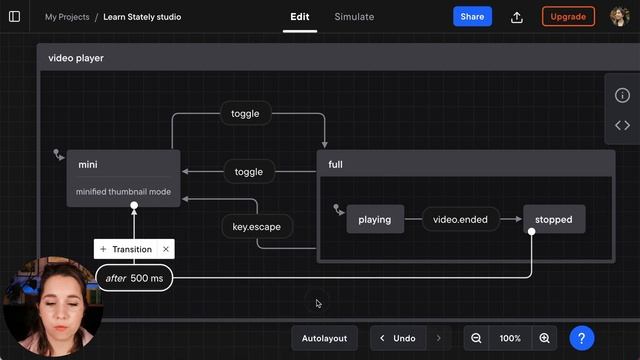Select the key.escape event label

[257, 227]
